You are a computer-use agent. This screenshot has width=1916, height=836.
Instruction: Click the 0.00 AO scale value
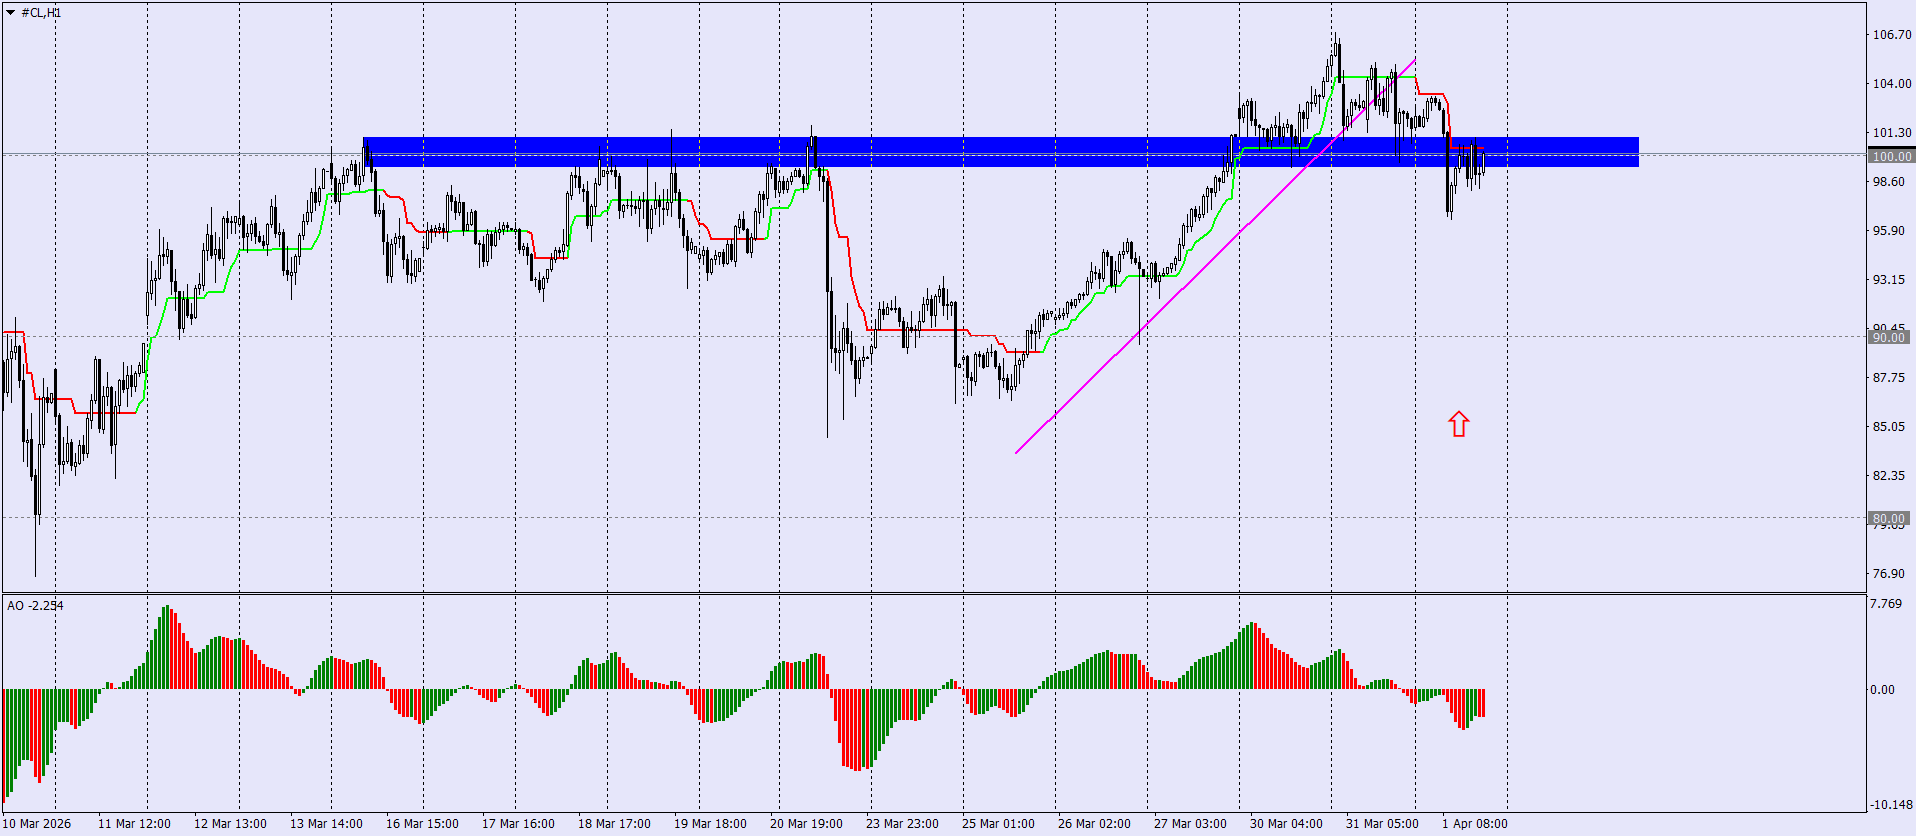point(1882,689)
